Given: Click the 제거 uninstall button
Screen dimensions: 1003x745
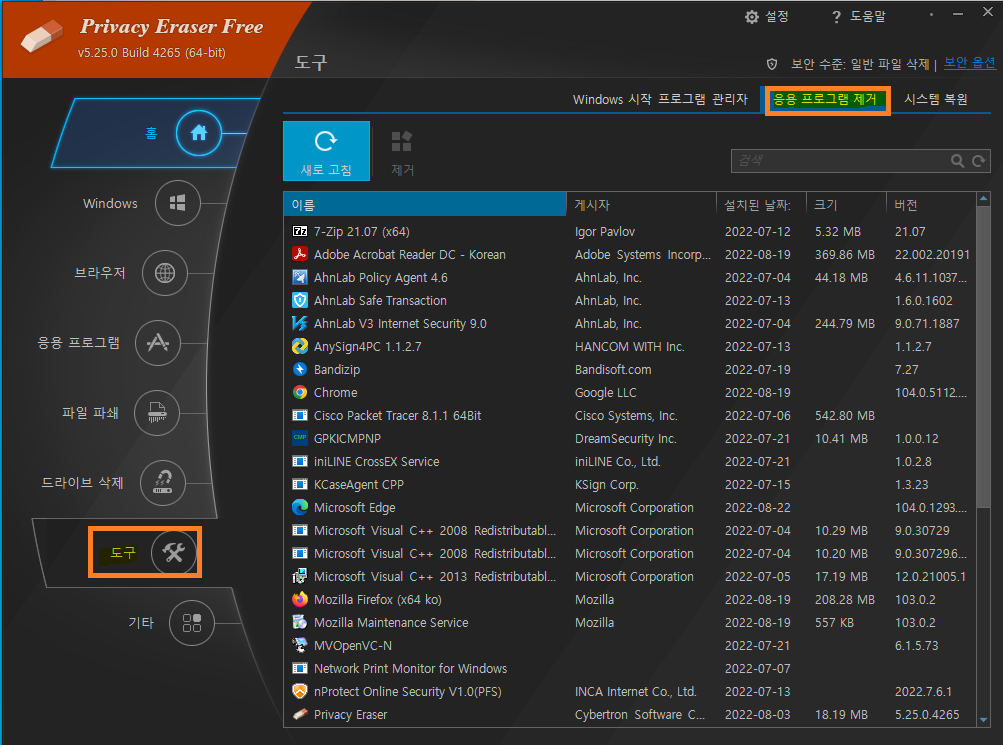Looking at the screenshot, I should coord(402,153).
